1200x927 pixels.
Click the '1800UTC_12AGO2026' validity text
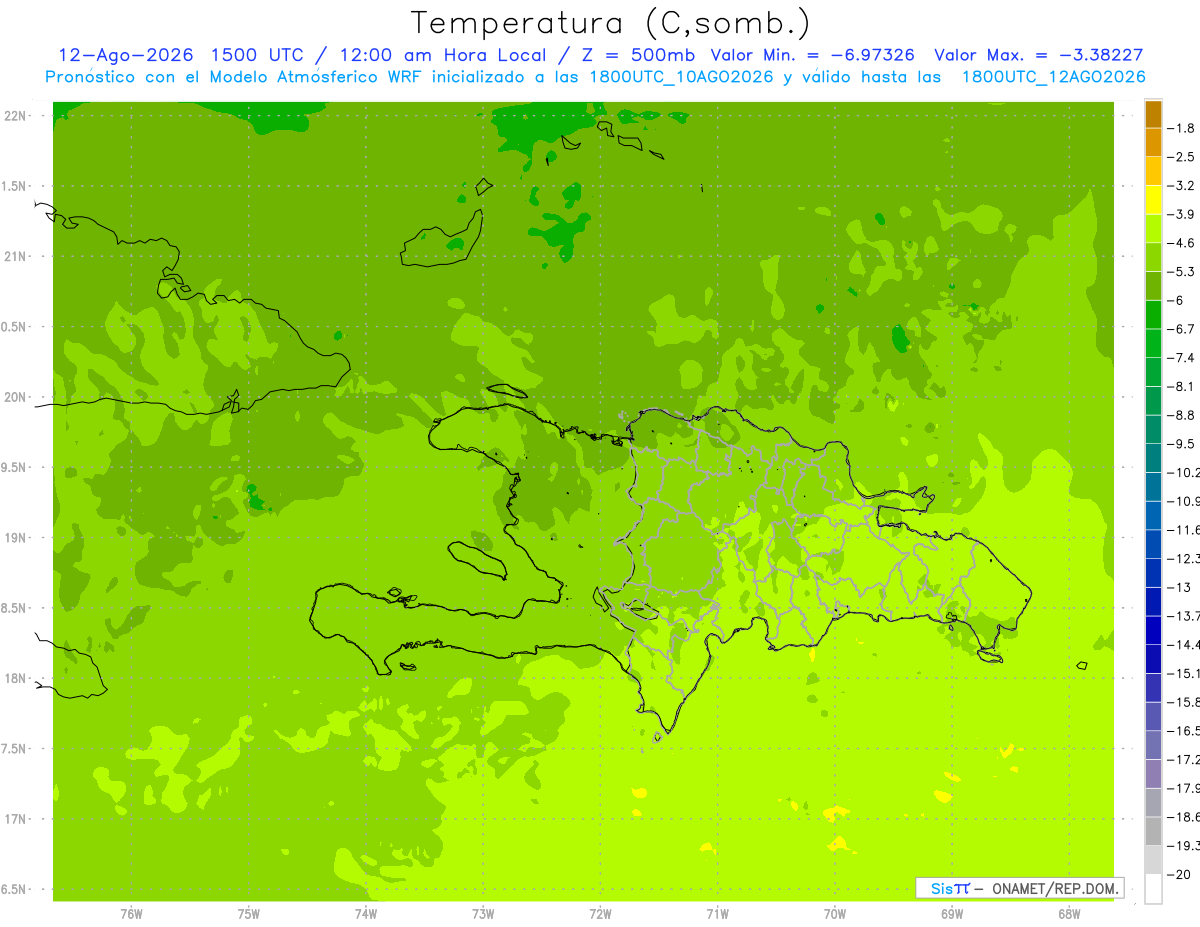(x=1053, y=77)
